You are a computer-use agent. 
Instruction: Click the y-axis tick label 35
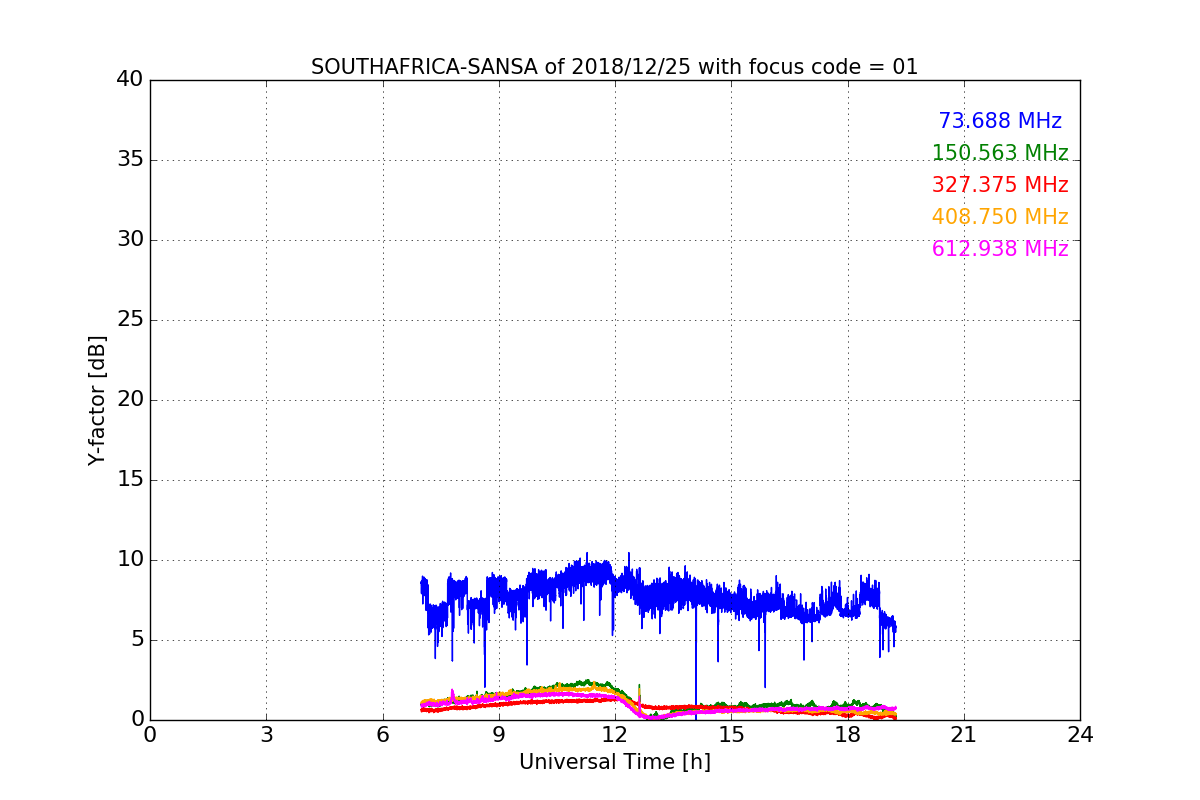130,160
